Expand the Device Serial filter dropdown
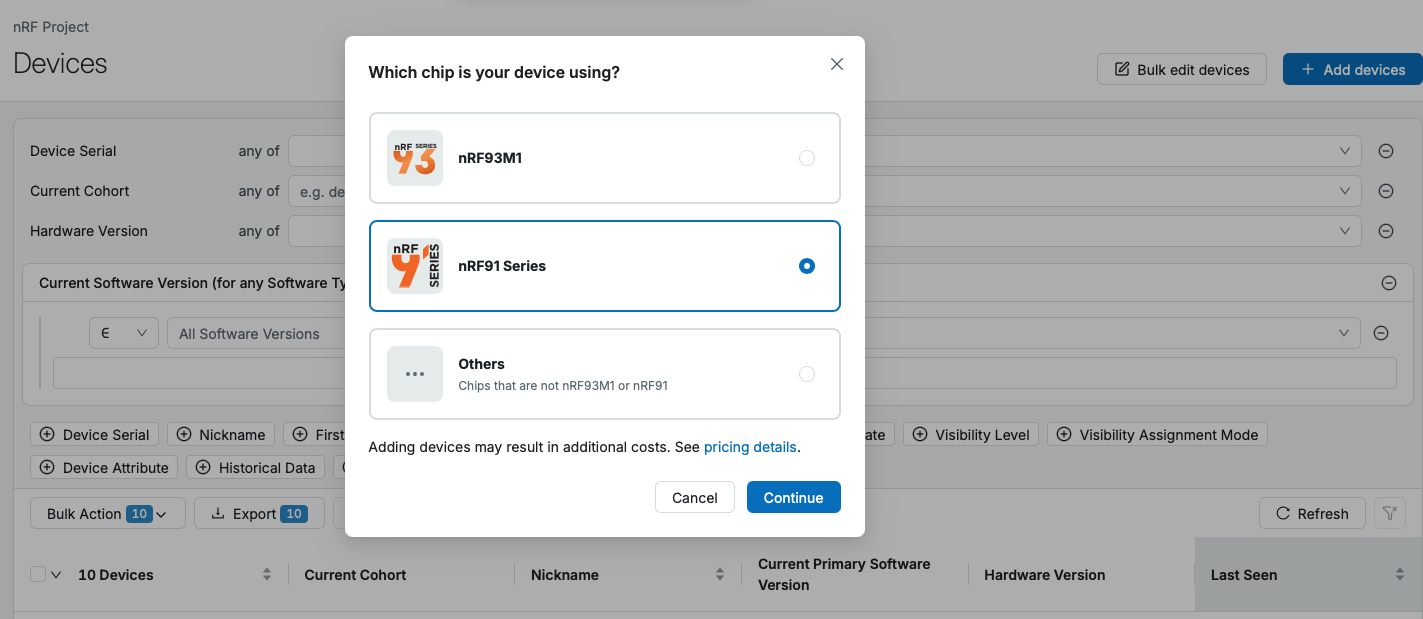Screen dimensions: 1423x619 click(1345, 151)
